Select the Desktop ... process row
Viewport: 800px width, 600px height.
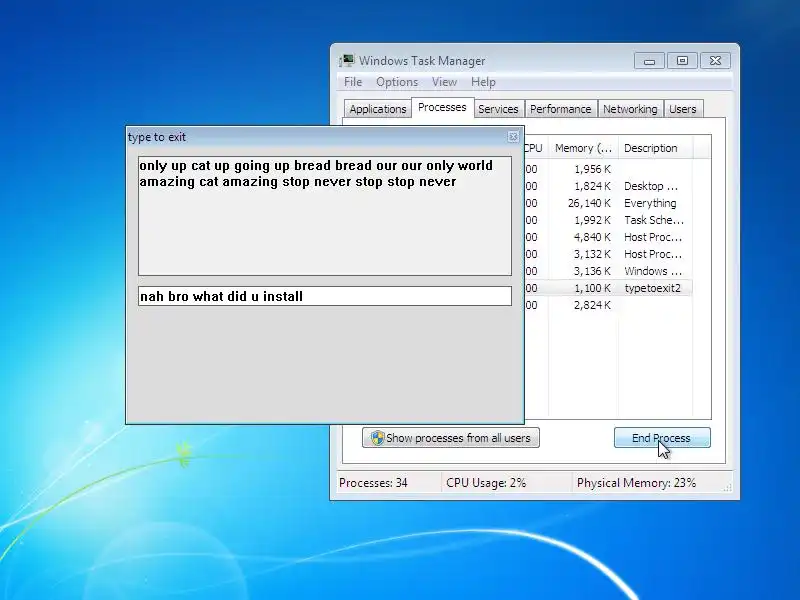coord(608,186)
